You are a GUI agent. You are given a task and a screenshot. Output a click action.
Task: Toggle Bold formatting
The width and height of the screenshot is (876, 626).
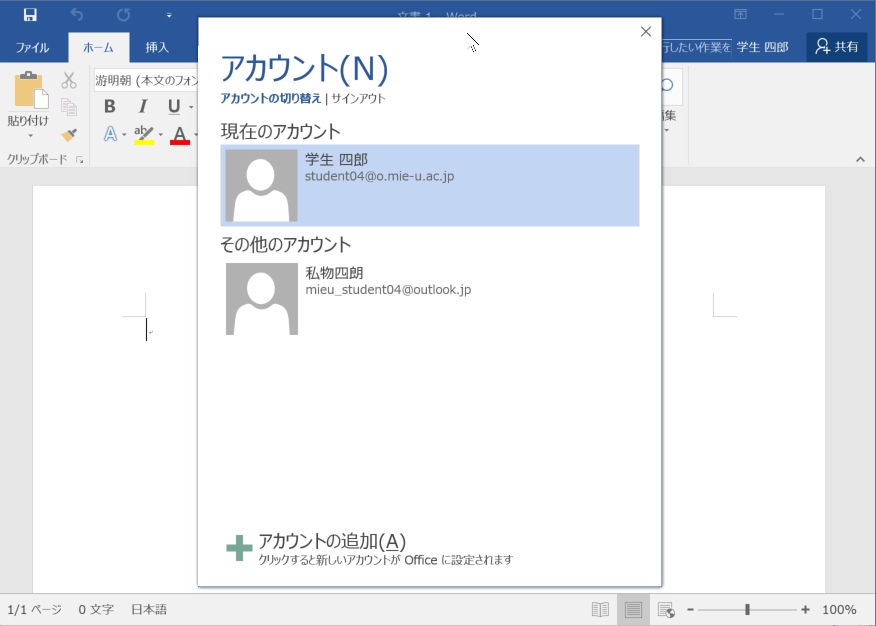(110, 106)
